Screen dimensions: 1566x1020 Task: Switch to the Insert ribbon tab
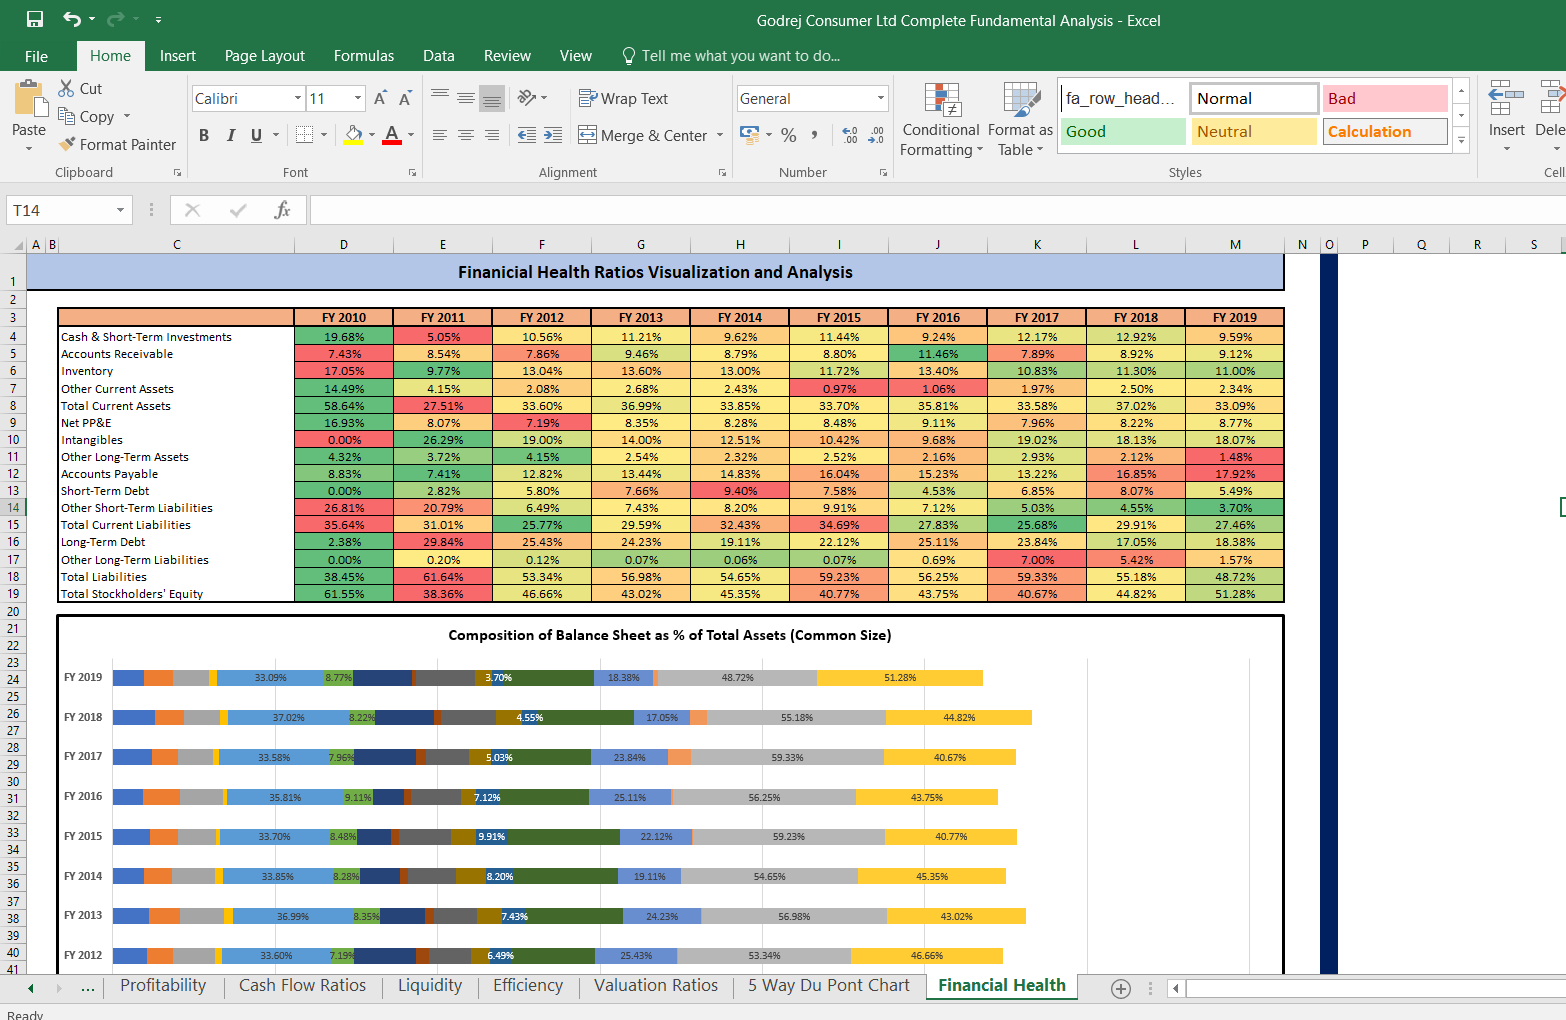click(x=178, y=56)
